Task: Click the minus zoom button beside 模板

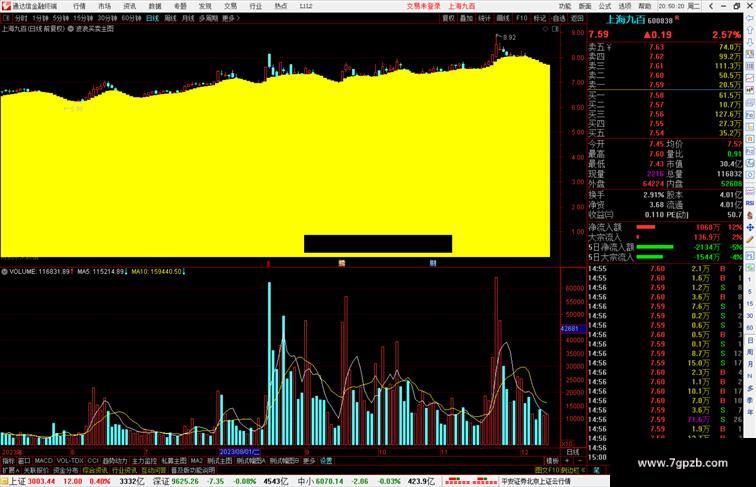Action: [580, 460]
